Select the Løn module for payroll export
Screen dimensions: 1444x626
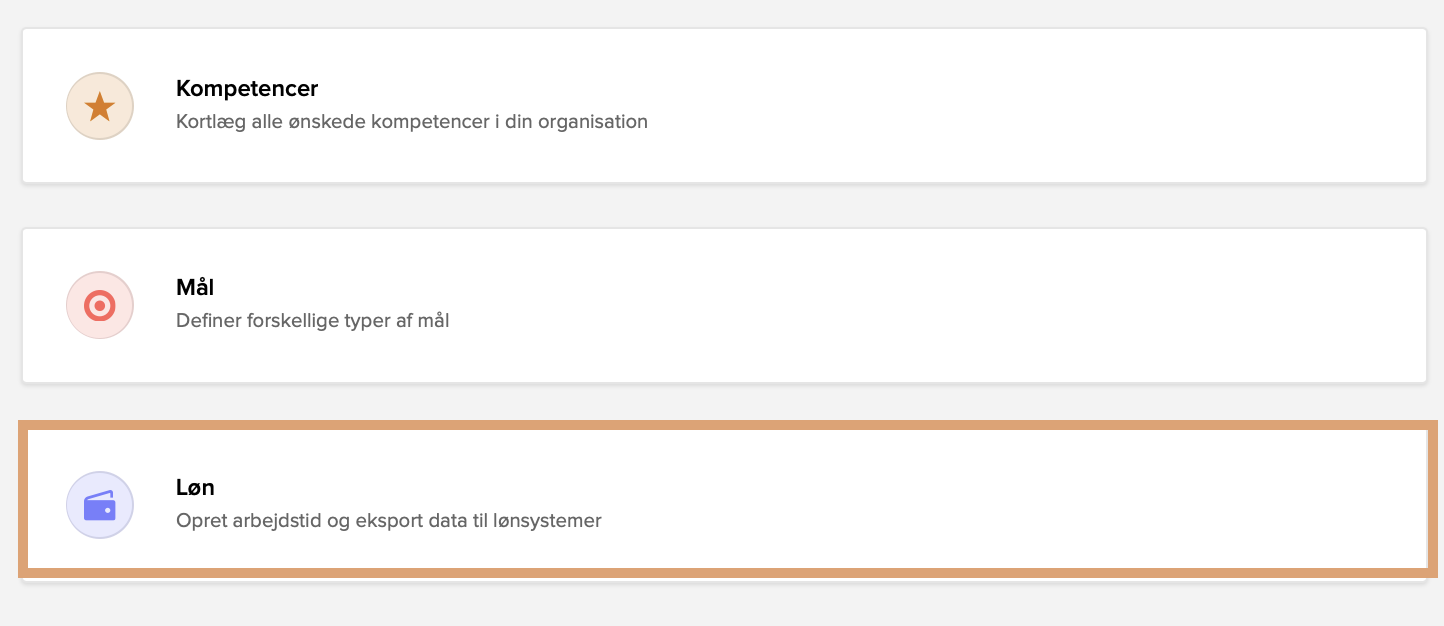click(722, 498)
